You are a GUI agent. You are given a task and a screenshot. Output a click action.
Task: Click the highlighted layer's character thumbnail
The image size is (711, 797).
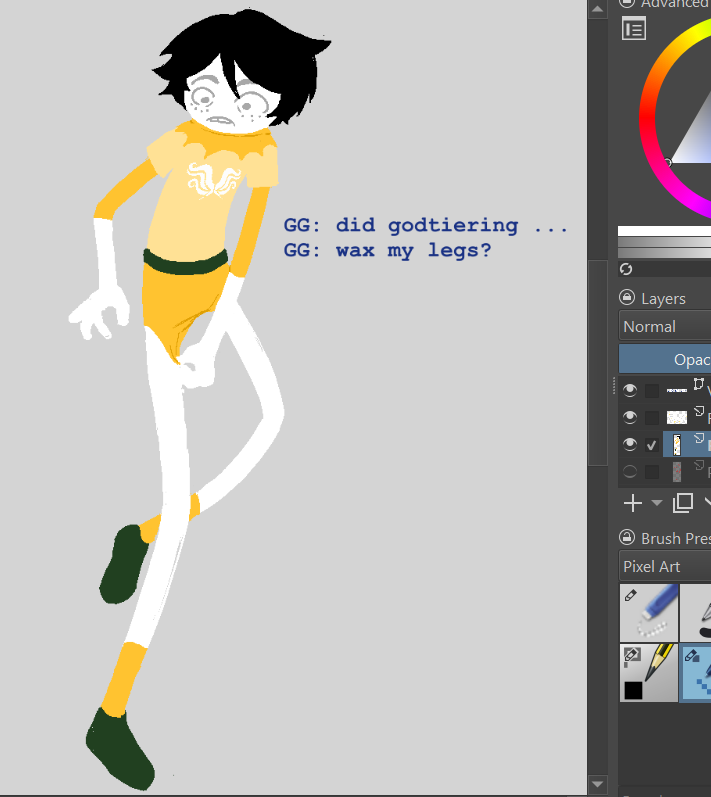(x=677, y=445)
